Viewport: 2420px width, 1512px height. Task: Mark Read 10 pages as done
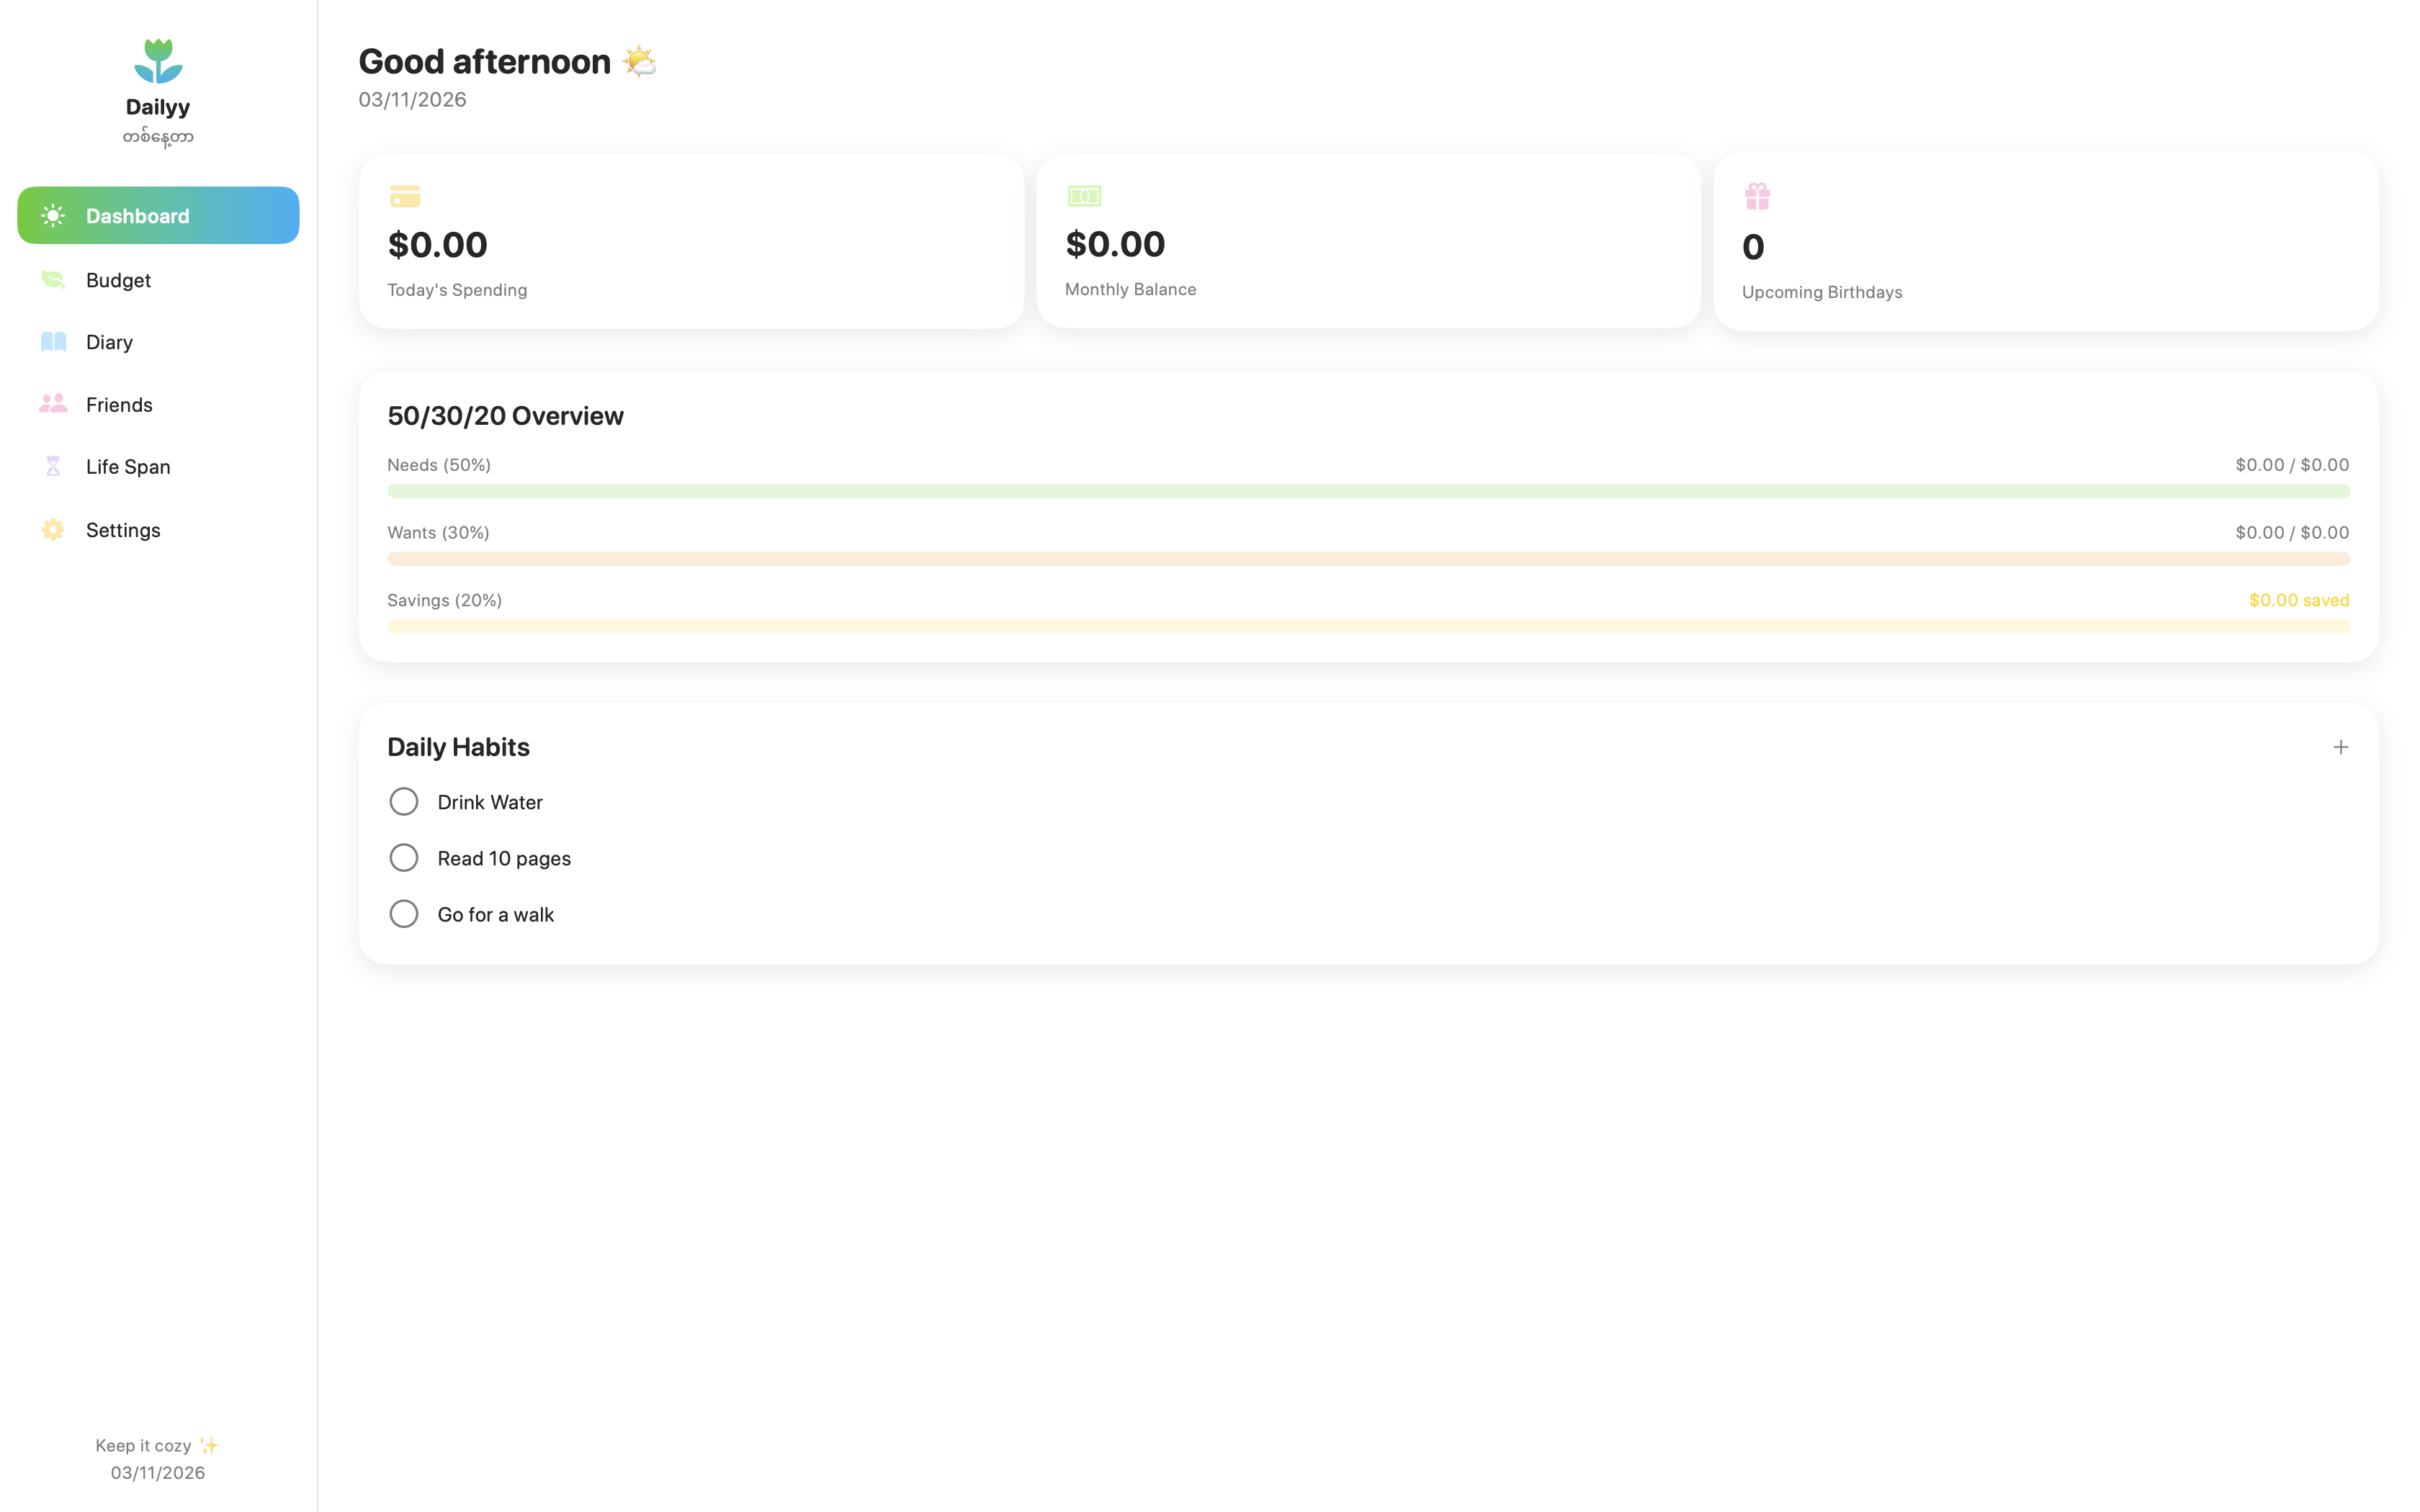click(404, 858)
